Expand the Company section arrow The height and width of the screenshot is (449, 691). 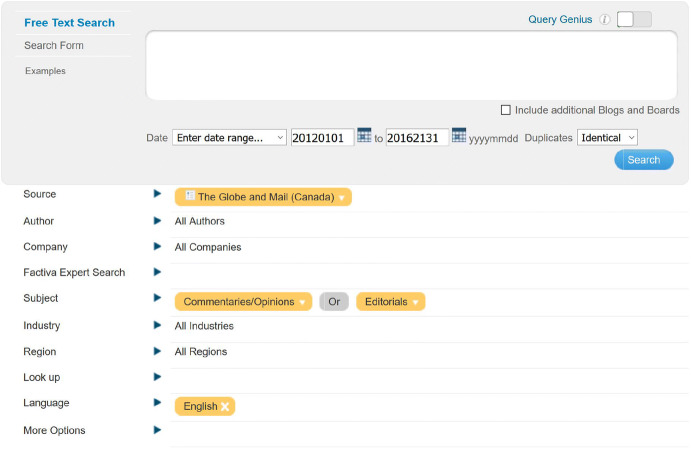click(x=157, y=247)
